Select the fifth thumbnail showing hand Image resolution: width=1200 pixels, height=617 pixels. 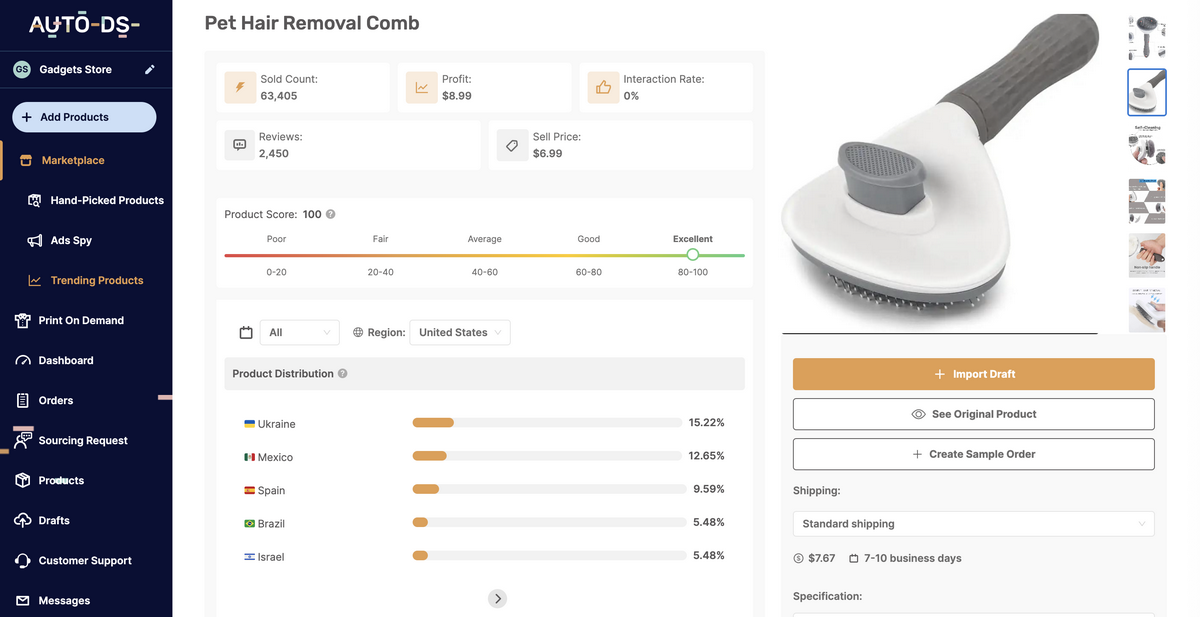click(x=1147, y=255)
